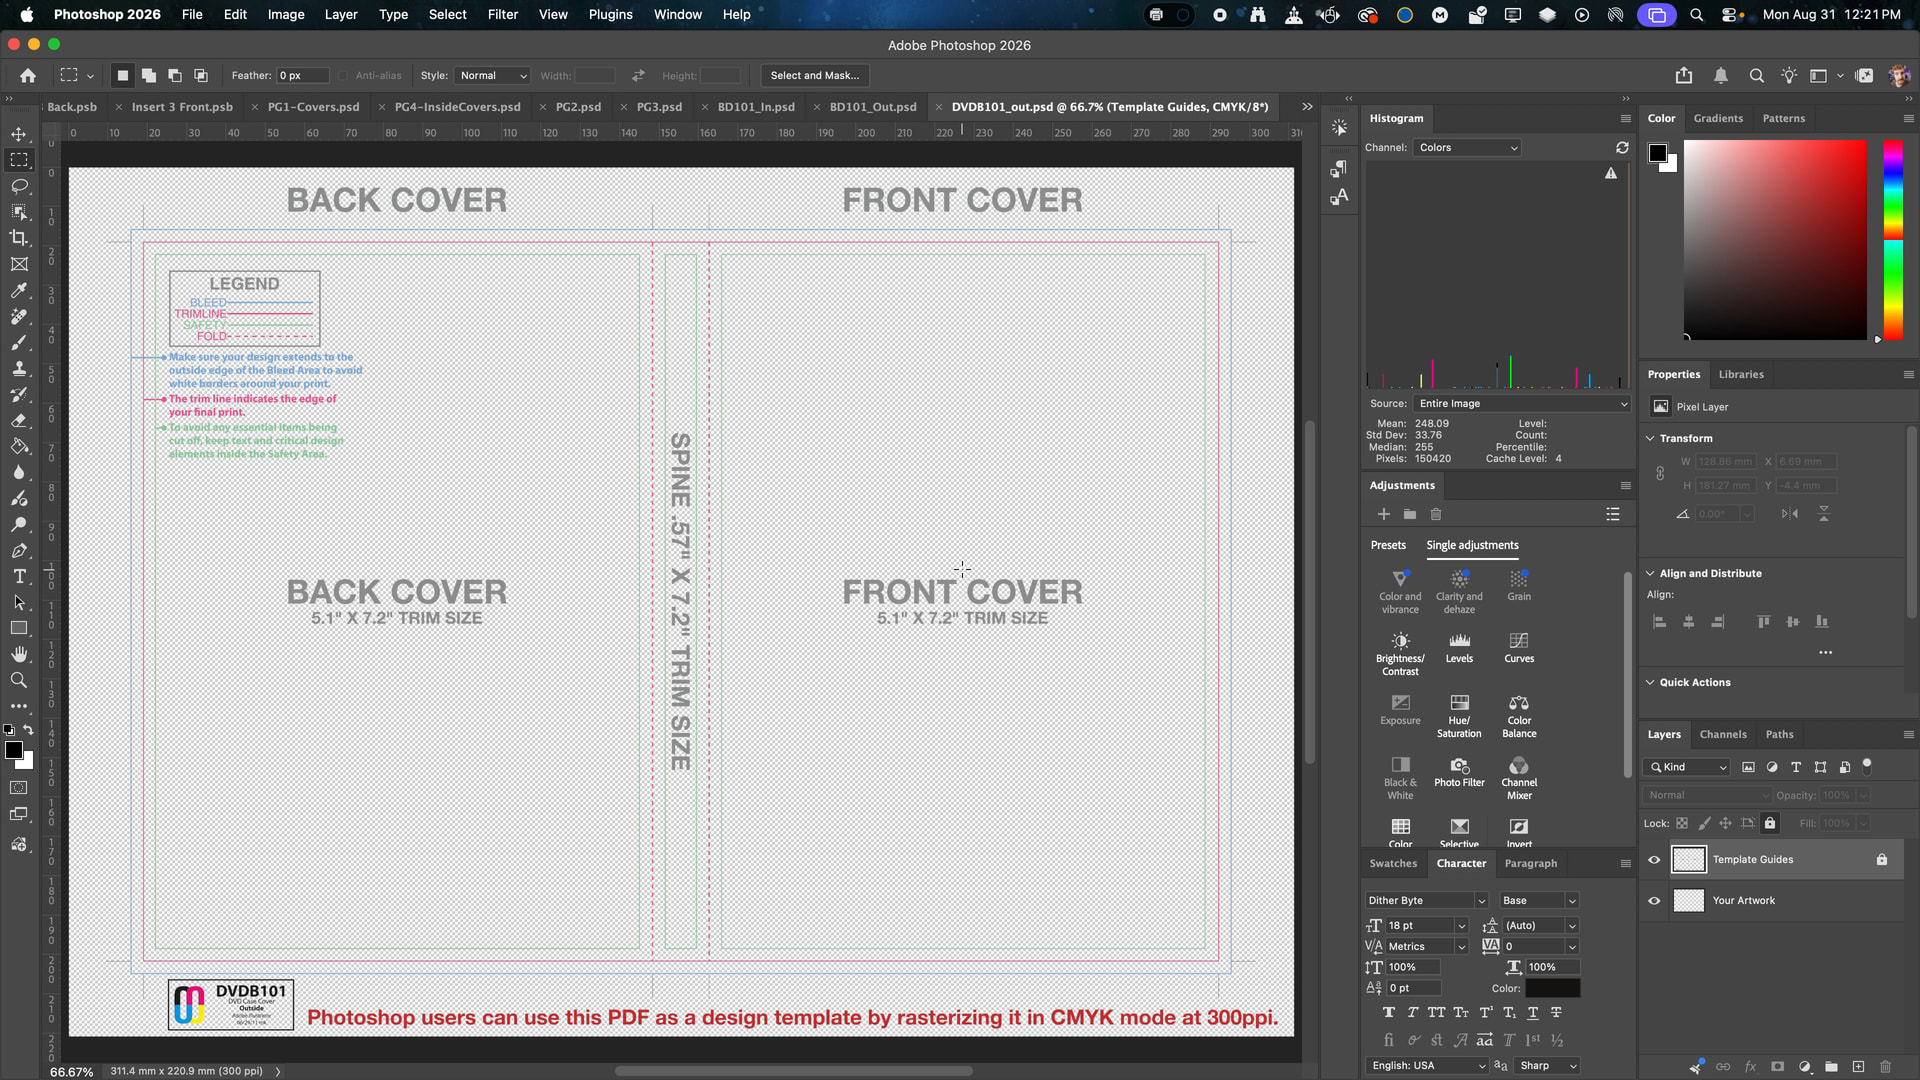Image resolution: width=1920 pixels, height=1080 pixels.
Task: Choose the Eyedropper tool
Action: coord(19,290)
